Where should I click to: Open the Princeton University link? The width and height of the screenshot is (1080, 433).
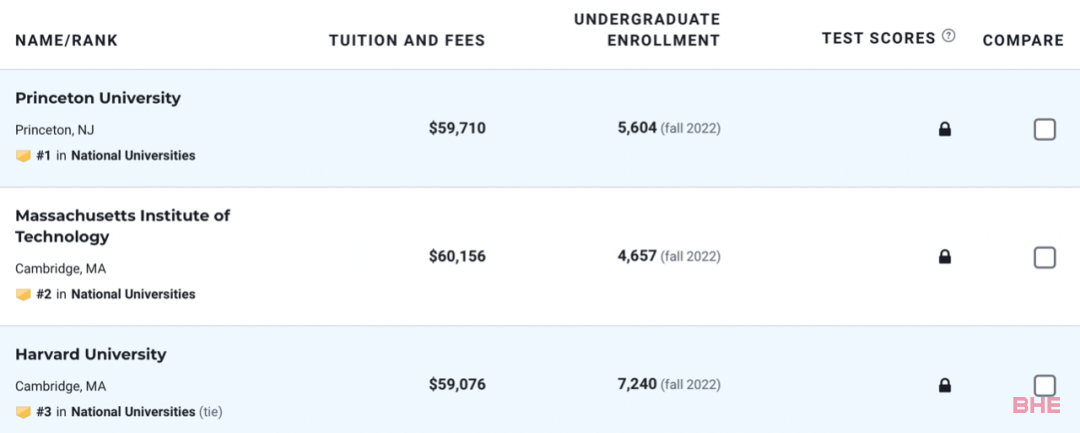[98, 98]
